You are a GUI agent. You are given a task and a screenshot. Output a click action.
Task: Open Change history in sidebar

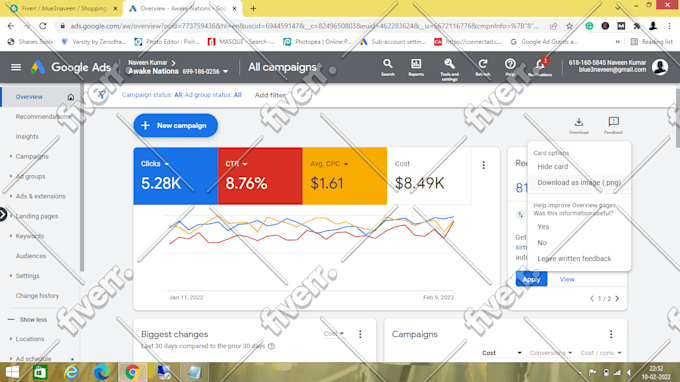click(37, 296)
